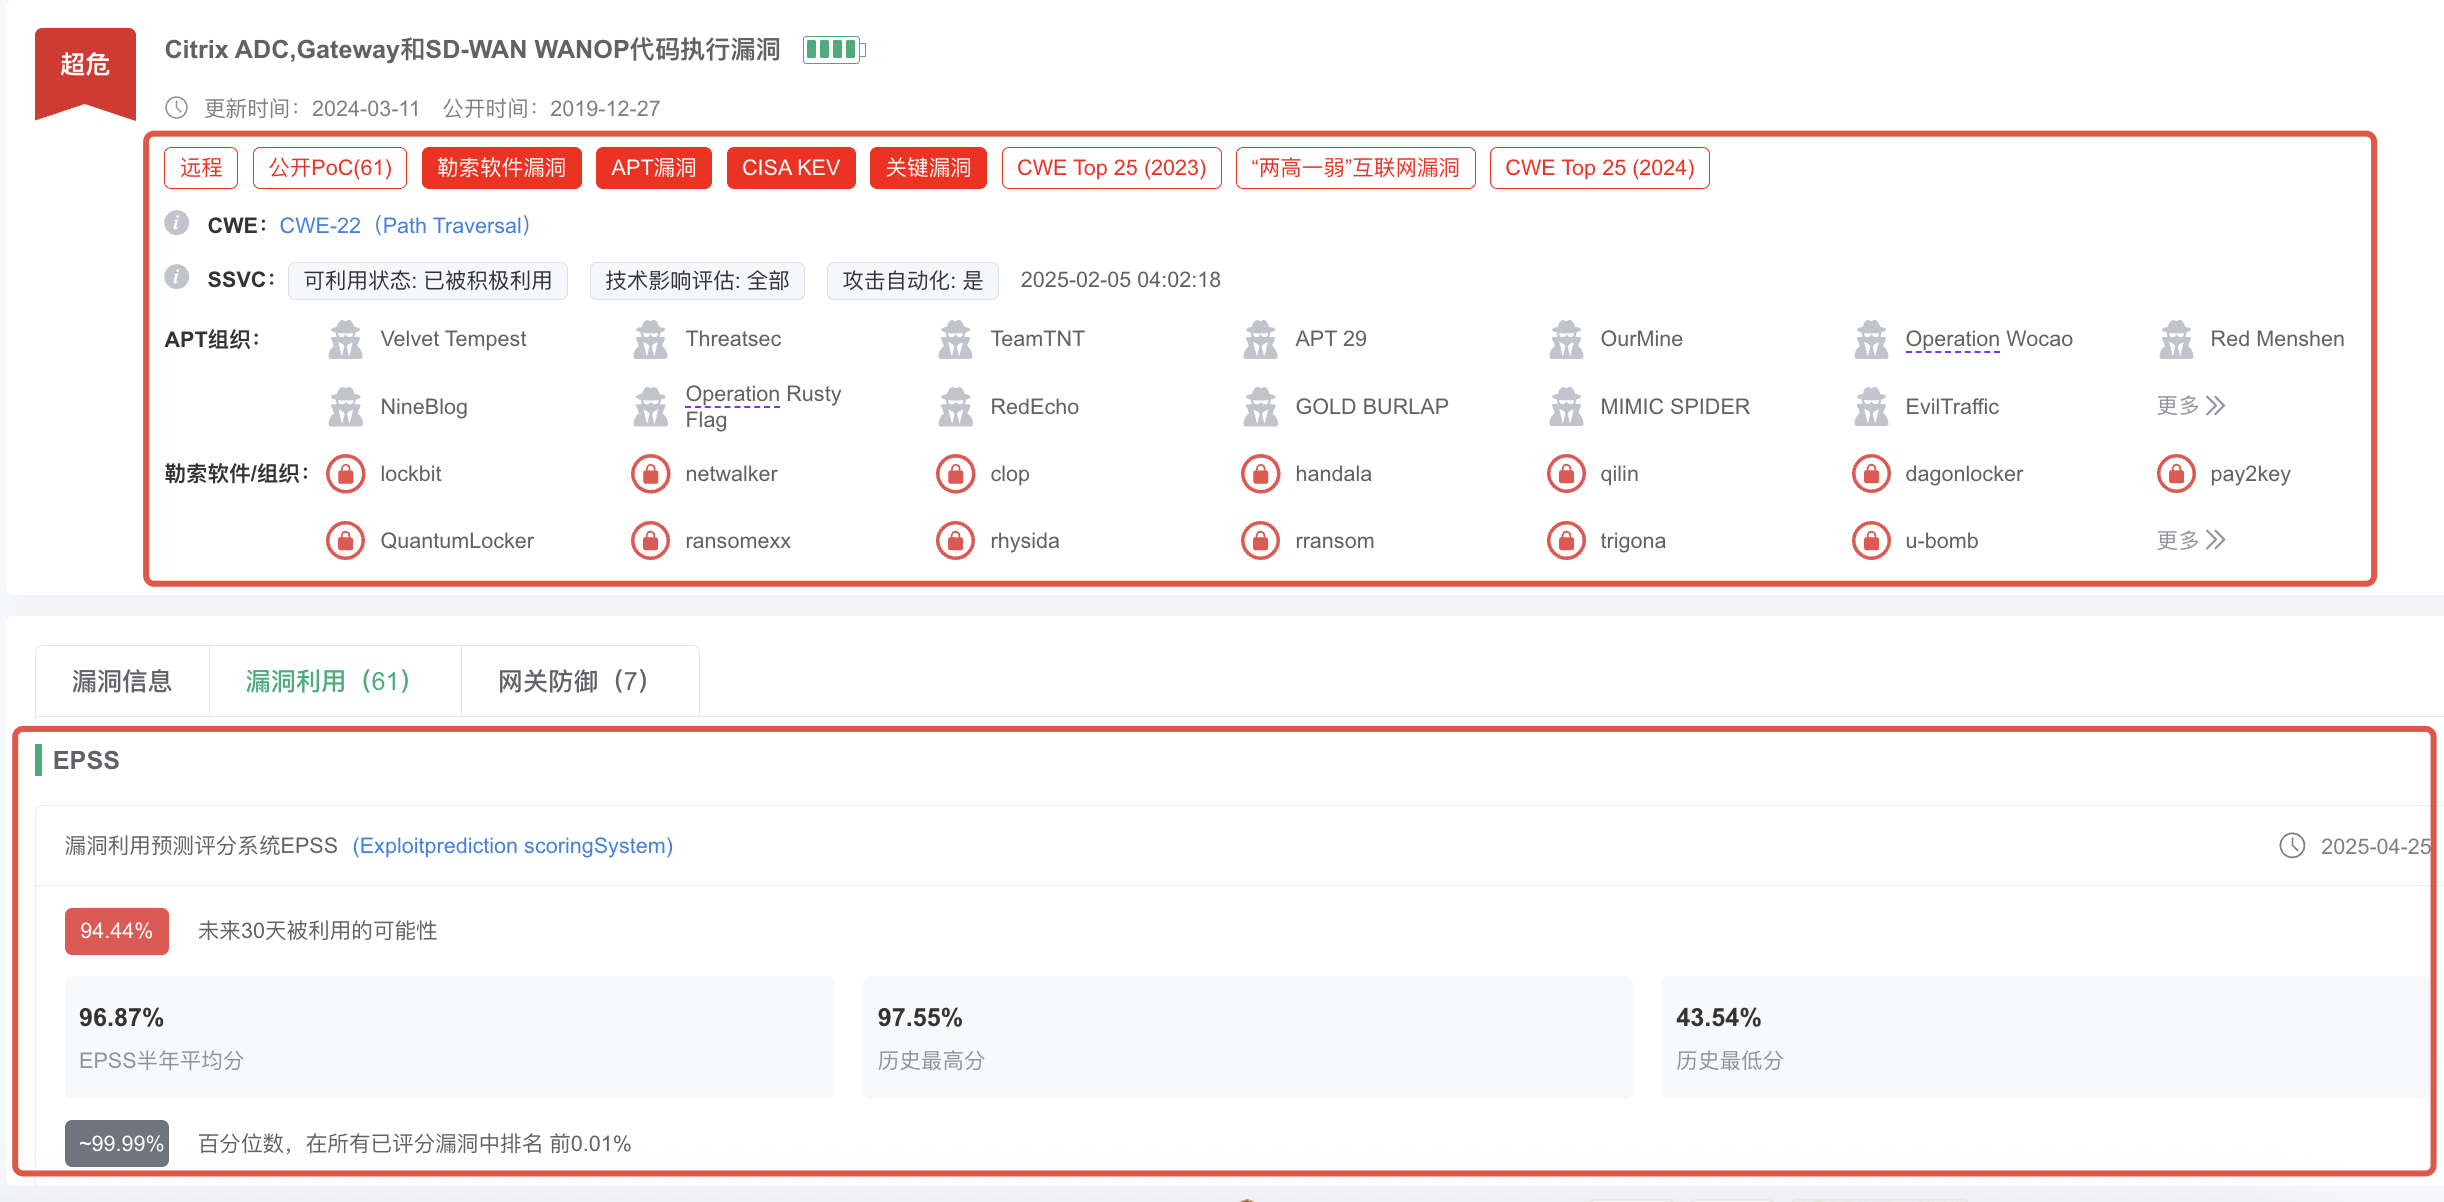This screenshot has height=1202, width=2444.
Task: Click the Threatsec APT group icon
Action: point(650,340)
